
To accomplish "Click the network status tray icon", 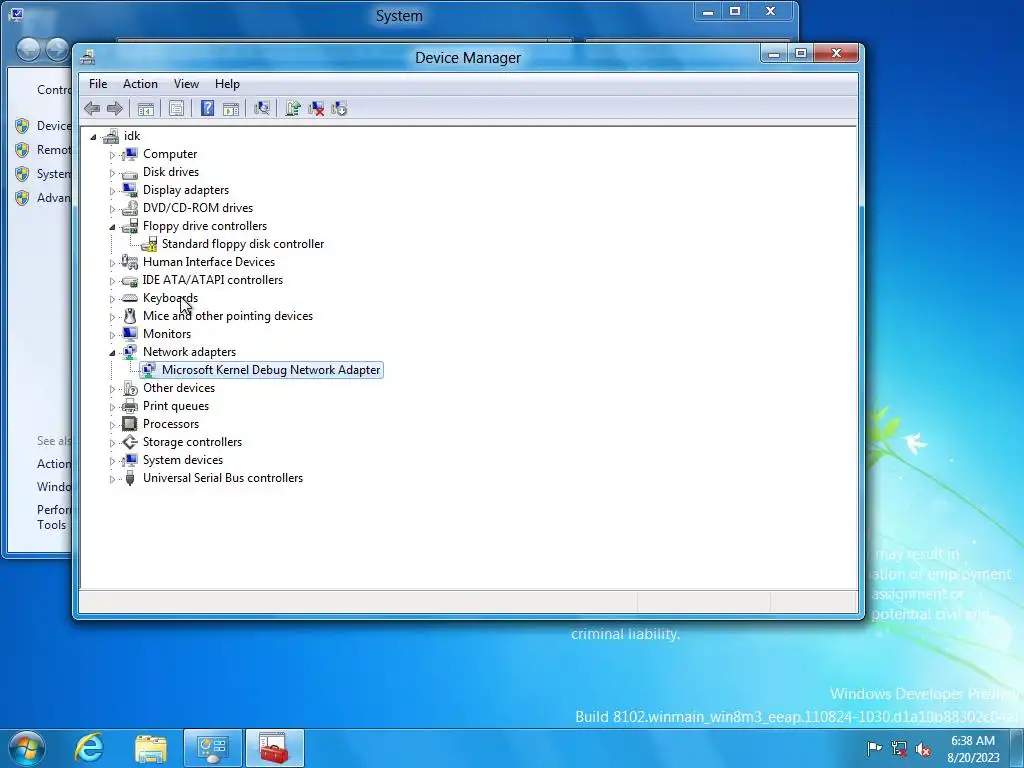I will tap(899, 748).
